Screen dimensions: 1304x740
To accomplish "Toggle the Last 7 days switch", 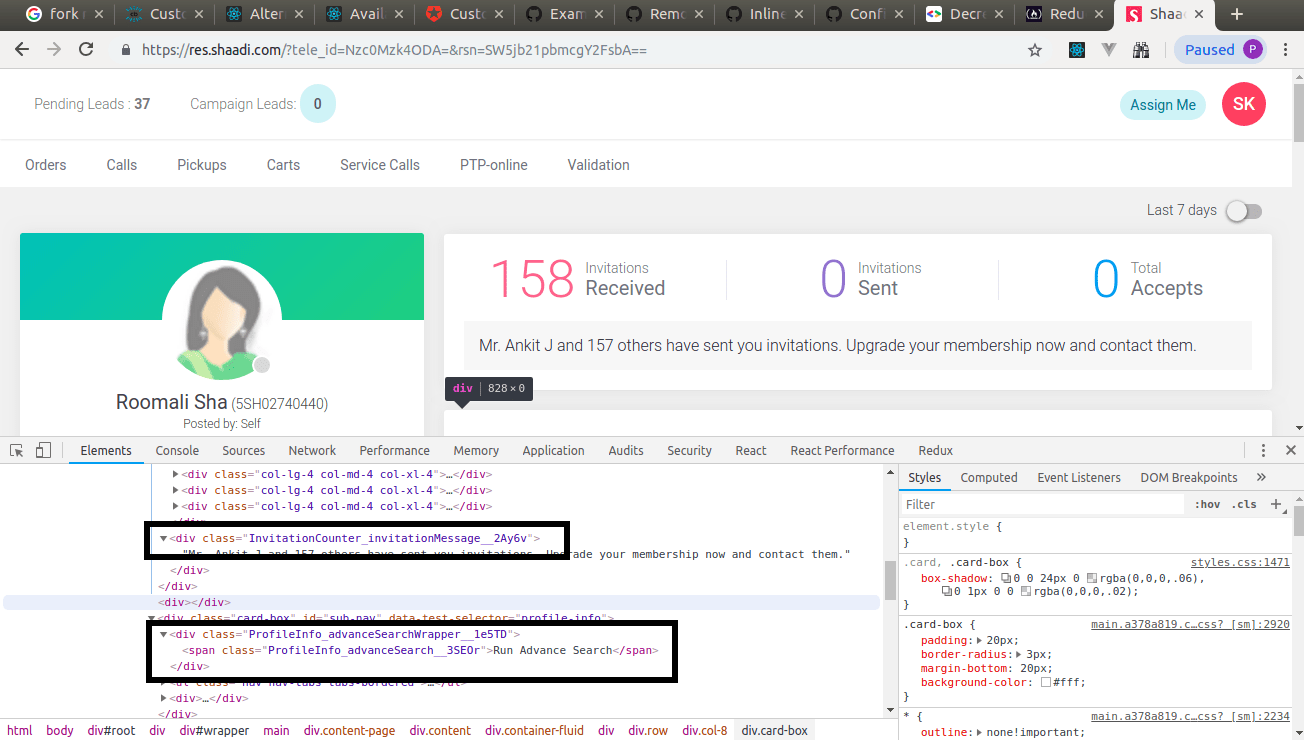I will point(1244,211).
